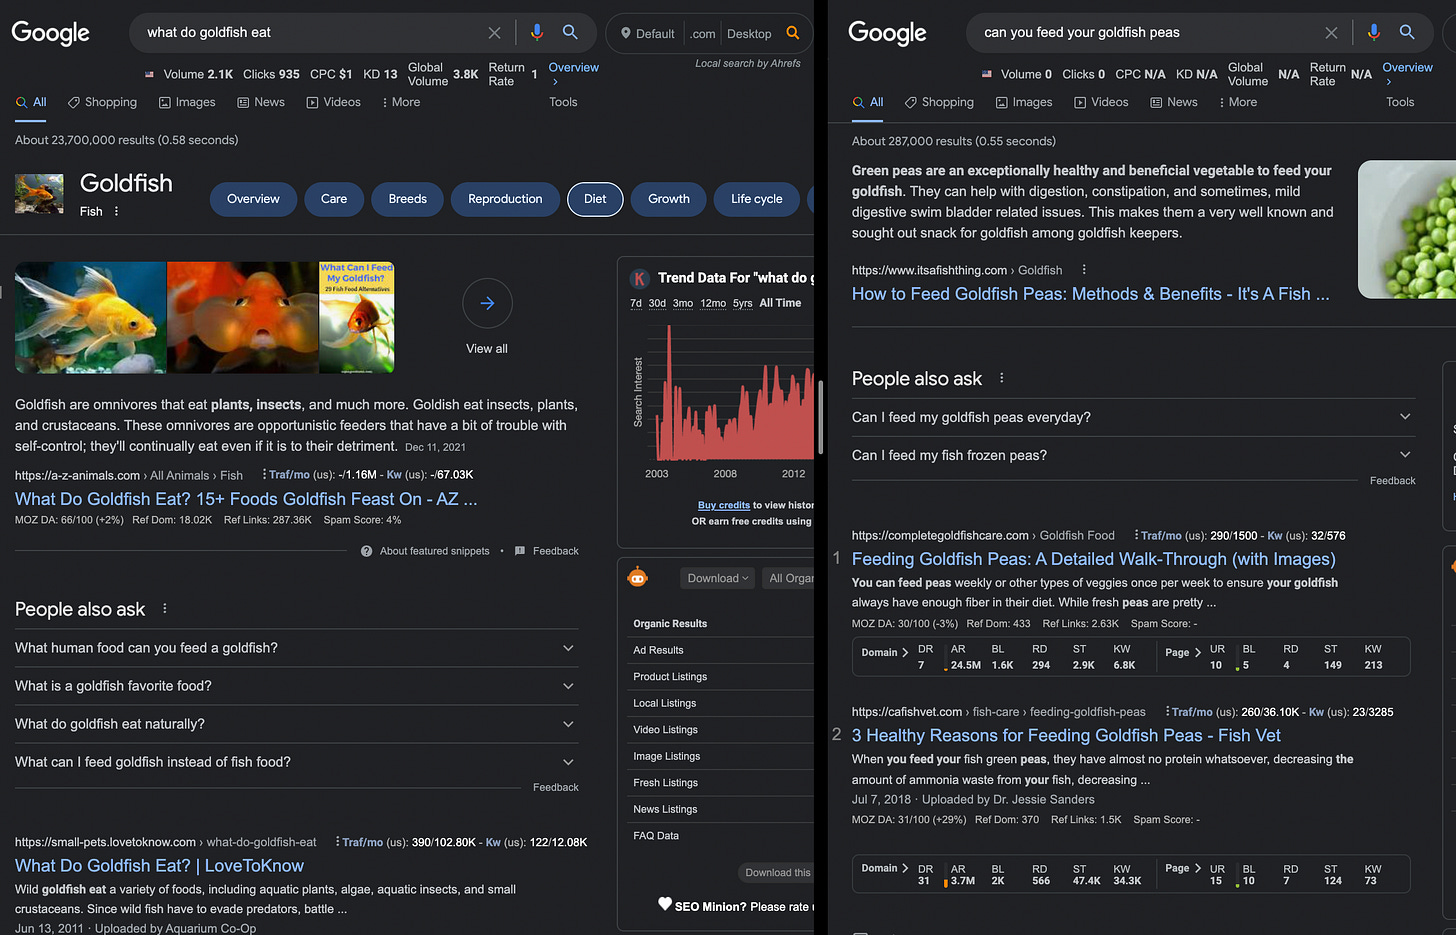Open Shopping tab in right window
The width and height of the screenshot is (1456, 935).
(x=939, y=102)
